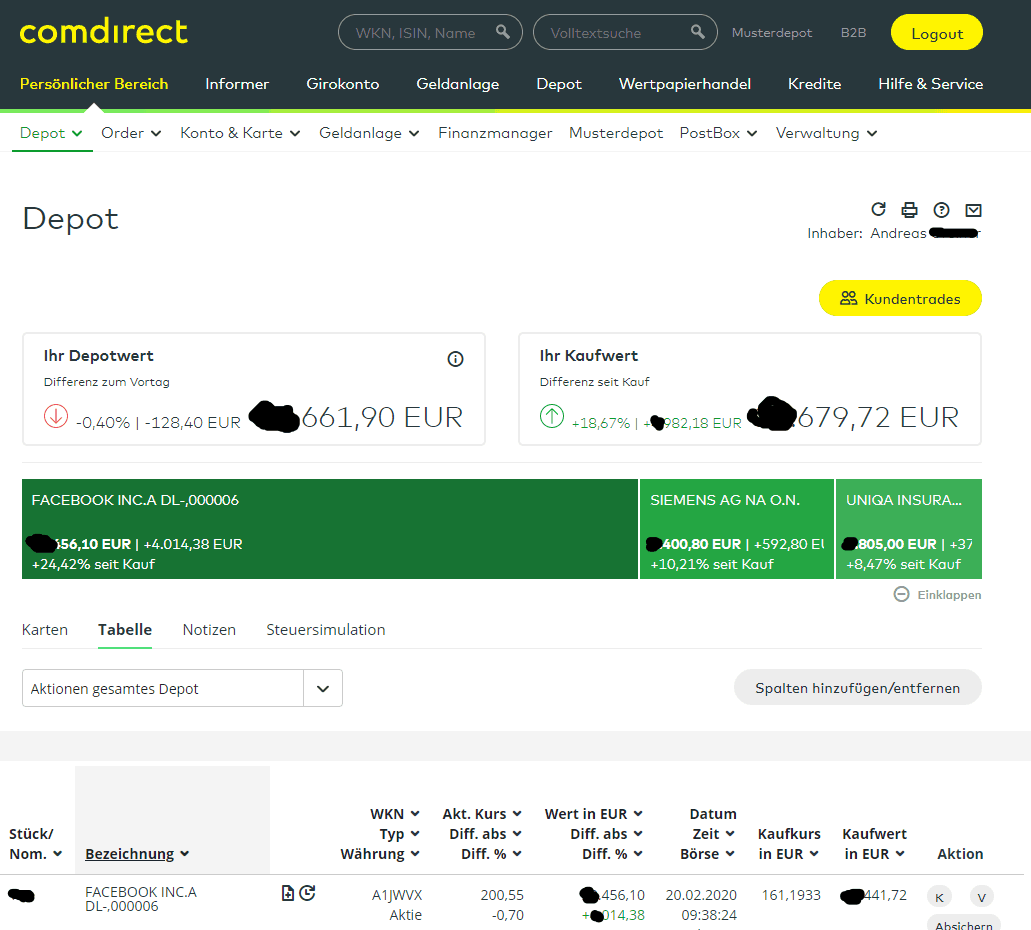
Task: Click Kaufkurs value 161,1933
Action: click(x=791, y=895)
